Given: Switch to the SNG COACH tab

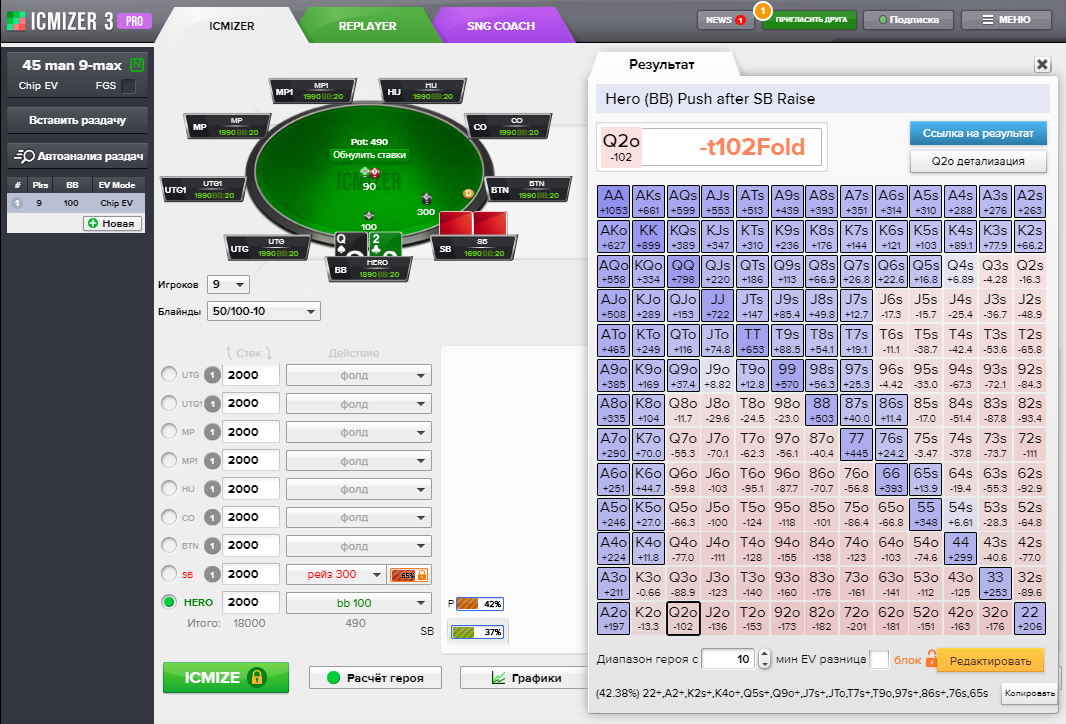Looking at the screenshot, I should (x=501, y=26).
